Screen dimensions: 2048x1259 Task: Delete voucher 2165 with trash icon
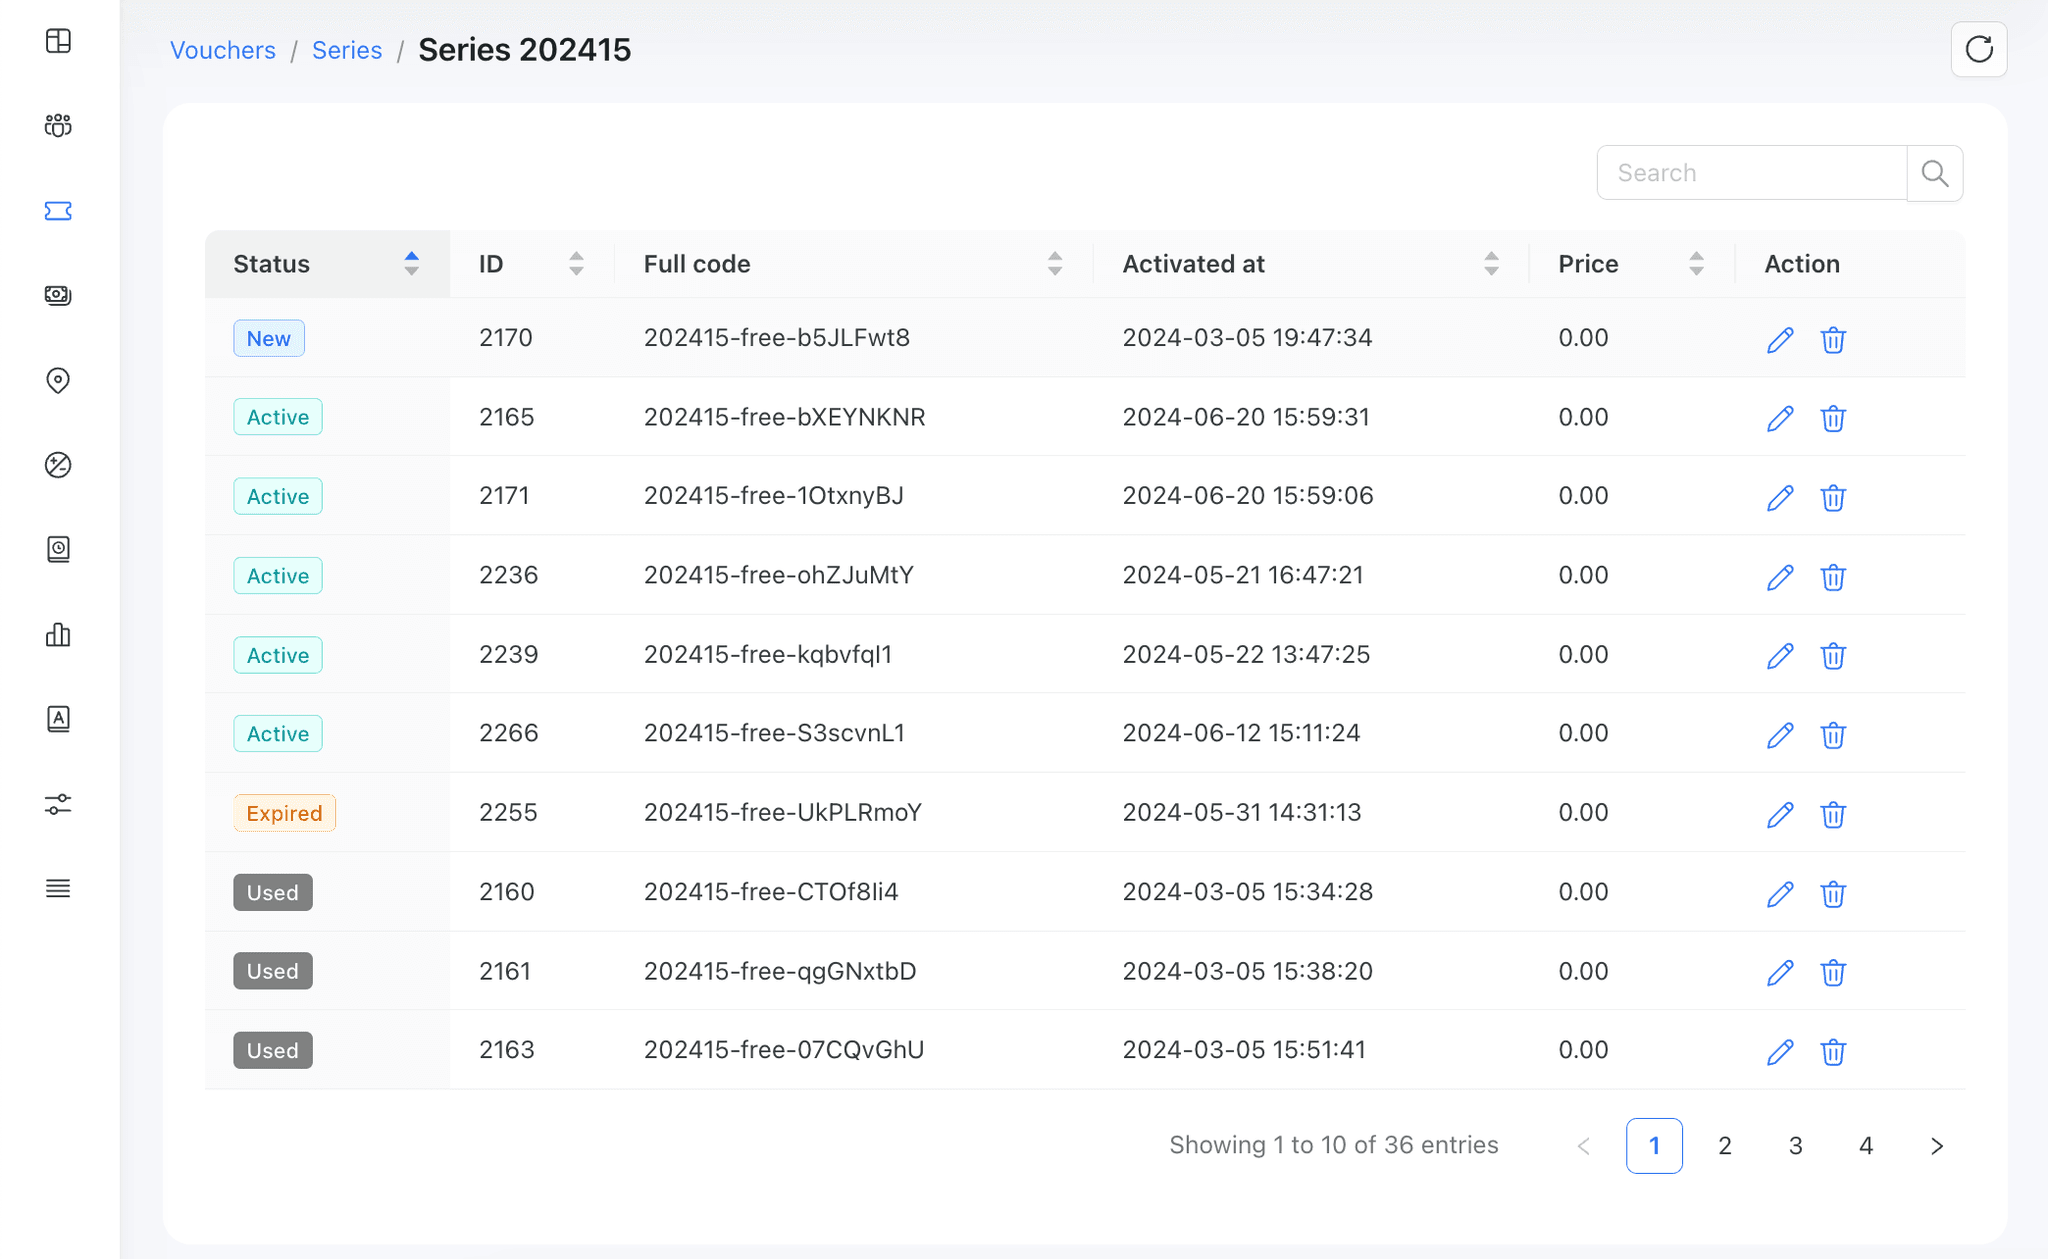point(1833,418)
